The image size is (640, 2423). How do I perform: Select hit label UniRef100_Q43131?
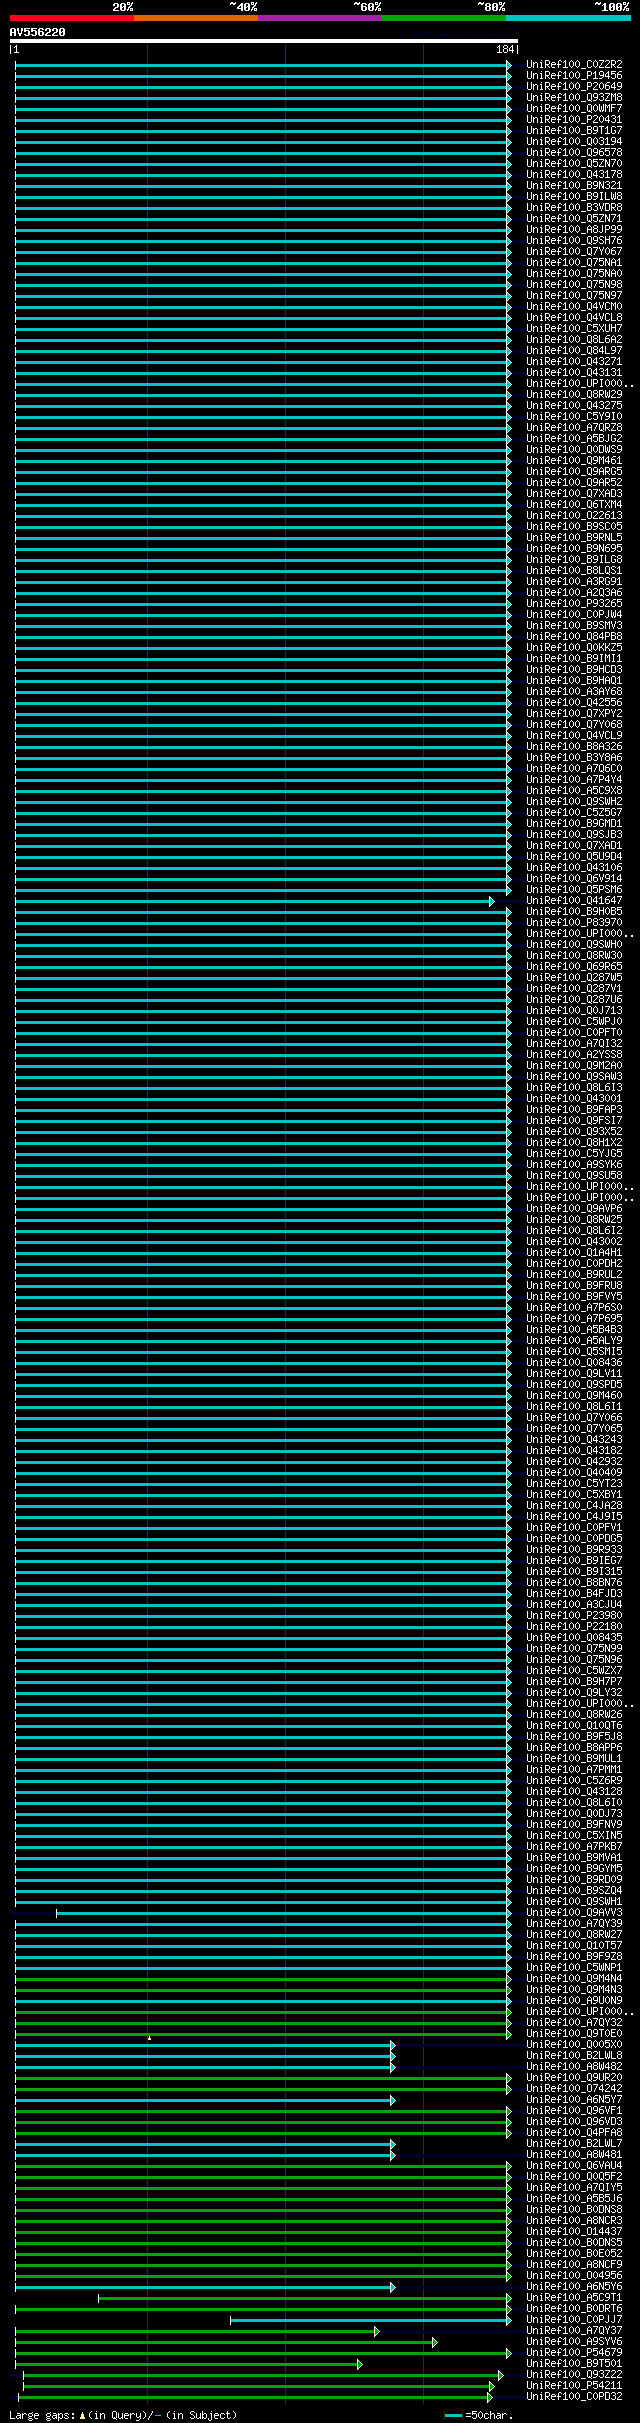574,373
